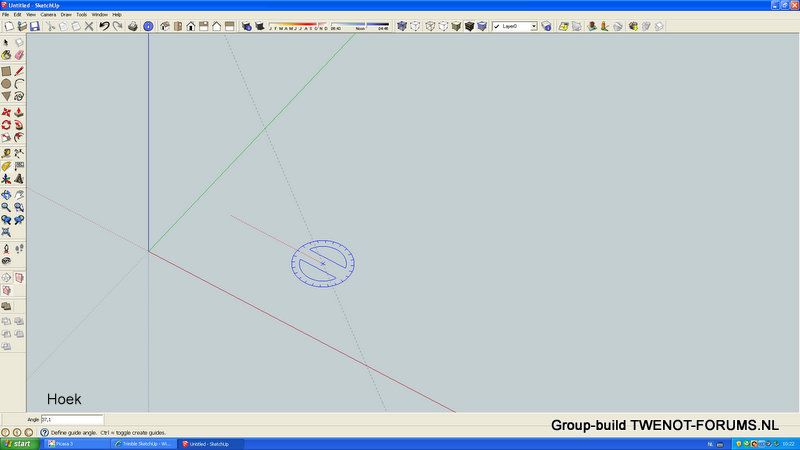Pick the Scale tool
800x450 pixels.
pos(6,137)
